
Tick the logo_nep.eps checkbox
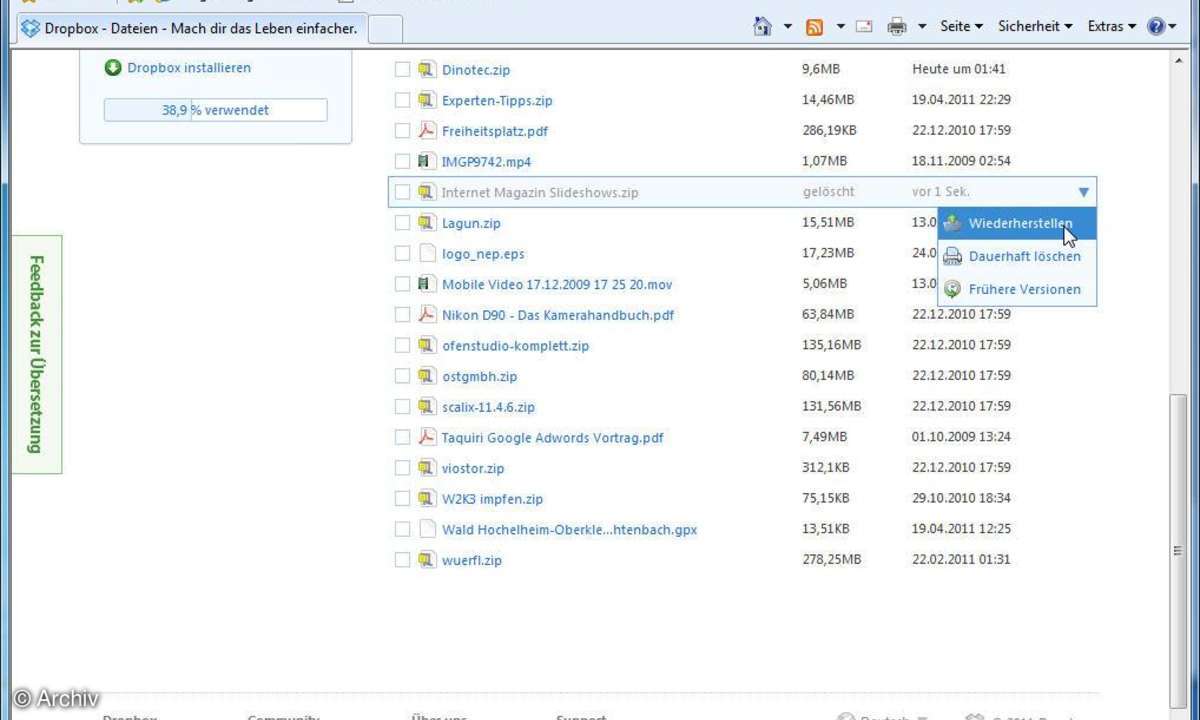(402, 254)
